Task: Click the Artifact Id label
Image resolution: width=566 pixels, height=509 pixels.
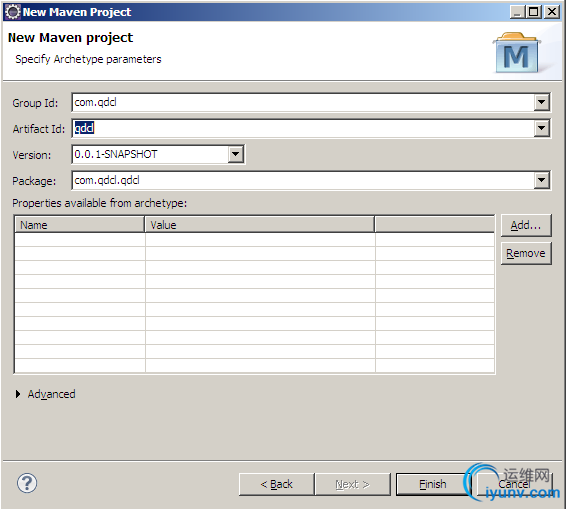Action: click(39, 129)
